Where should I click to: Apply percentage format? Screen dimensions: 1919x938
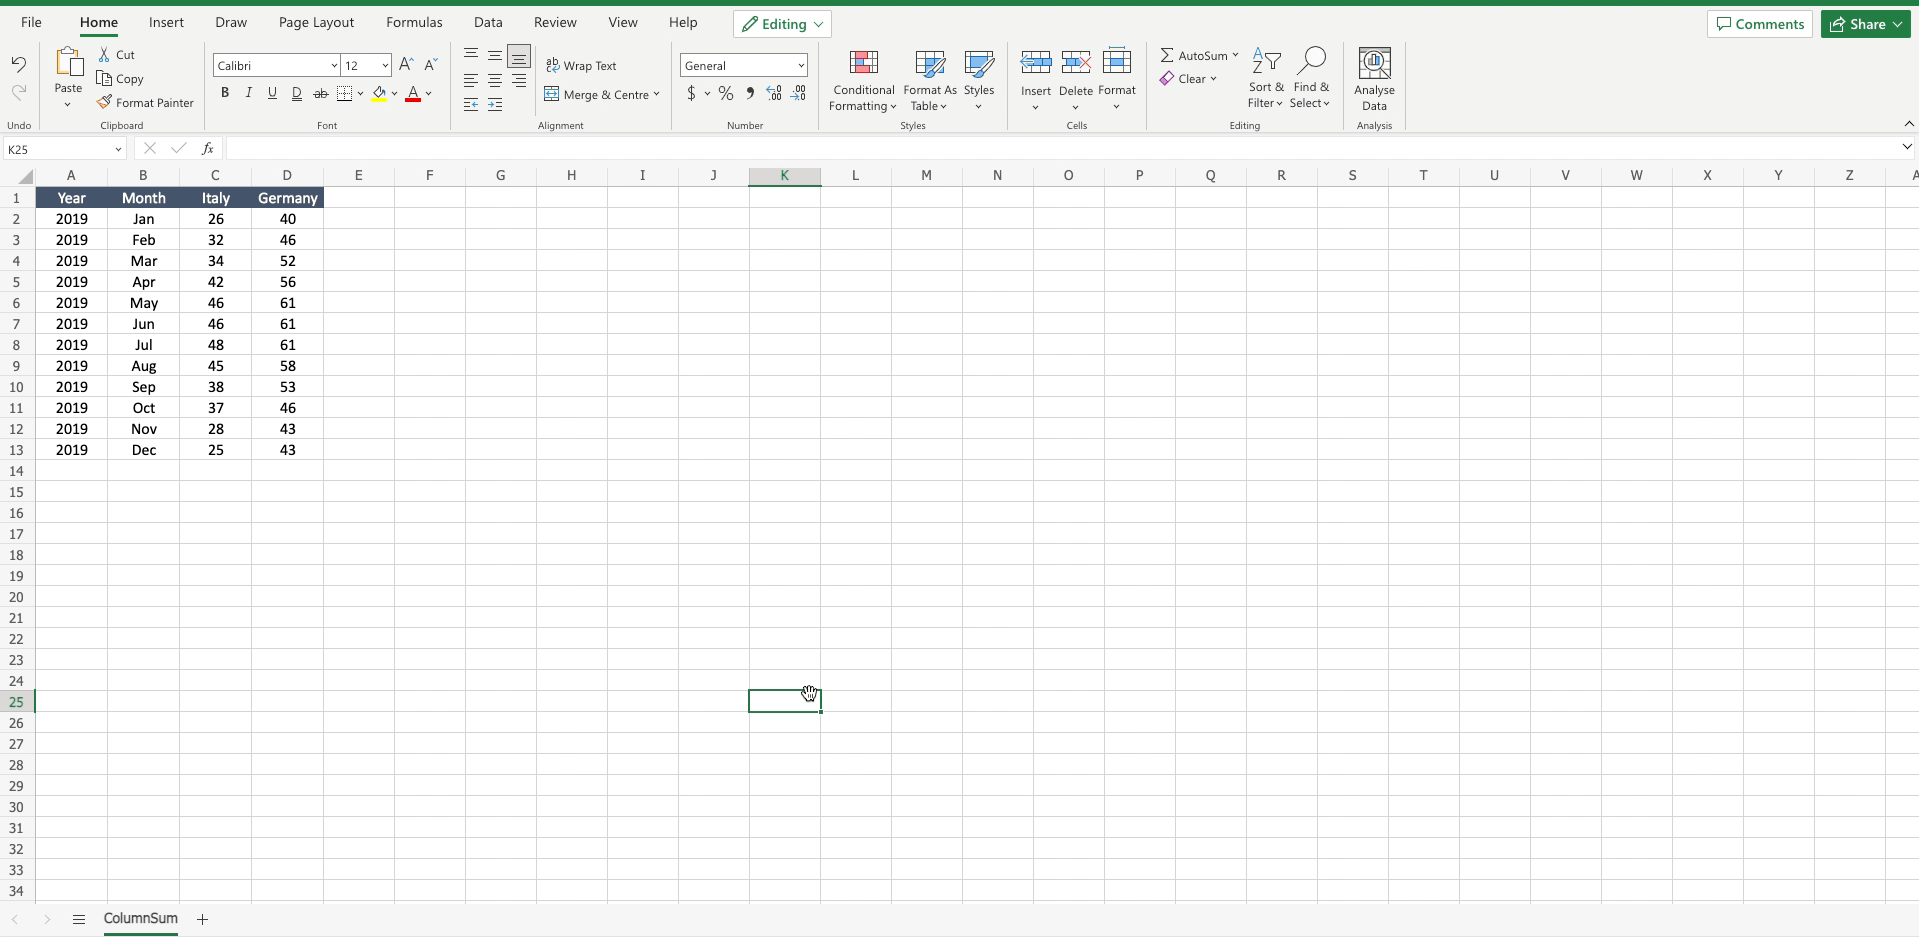[726, 93]
